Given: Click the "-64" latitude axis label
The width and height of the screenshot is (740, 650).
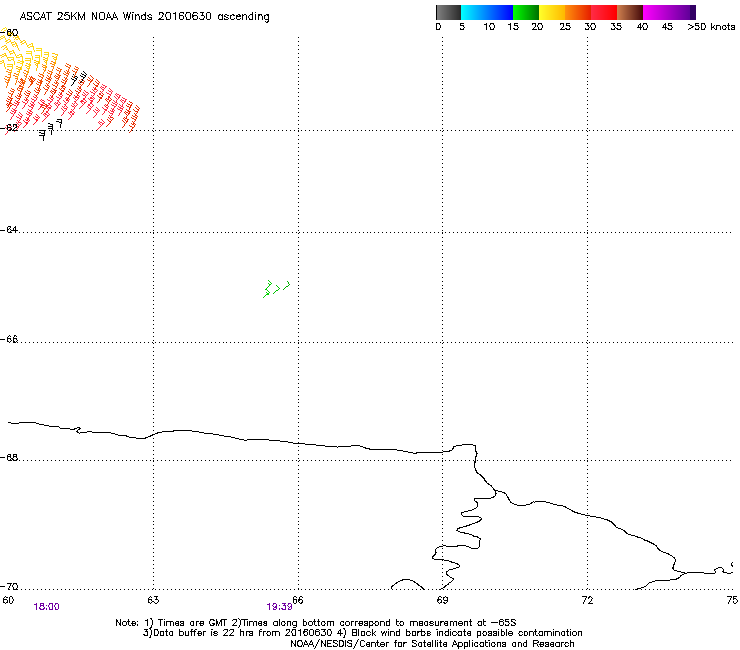Looking at the screenshot, I should pos(9,230).
